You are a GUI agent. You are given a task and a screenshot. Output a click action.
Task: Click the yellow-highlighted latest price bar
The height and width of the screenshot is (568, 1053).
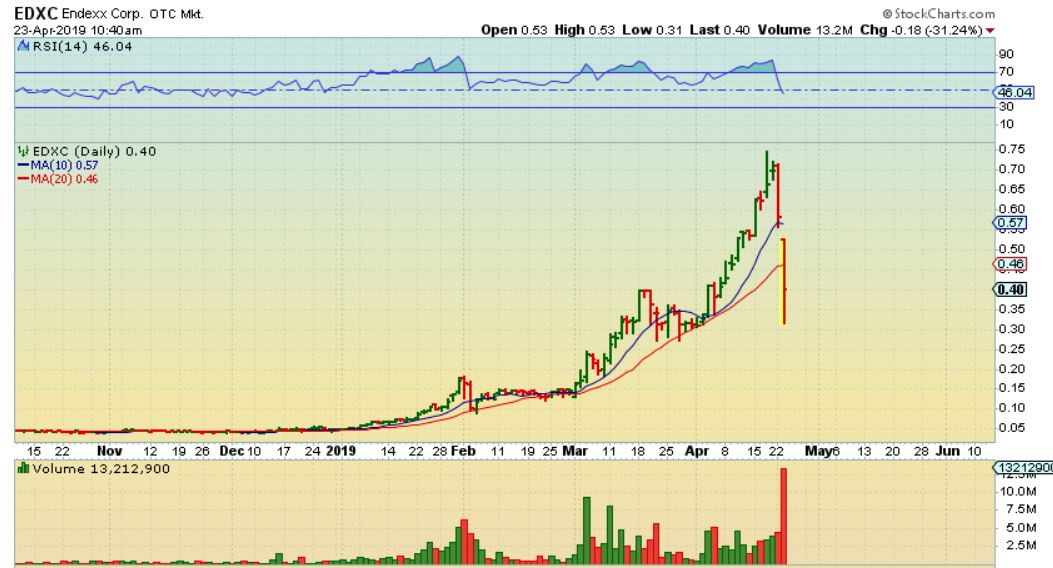(783, 281)
